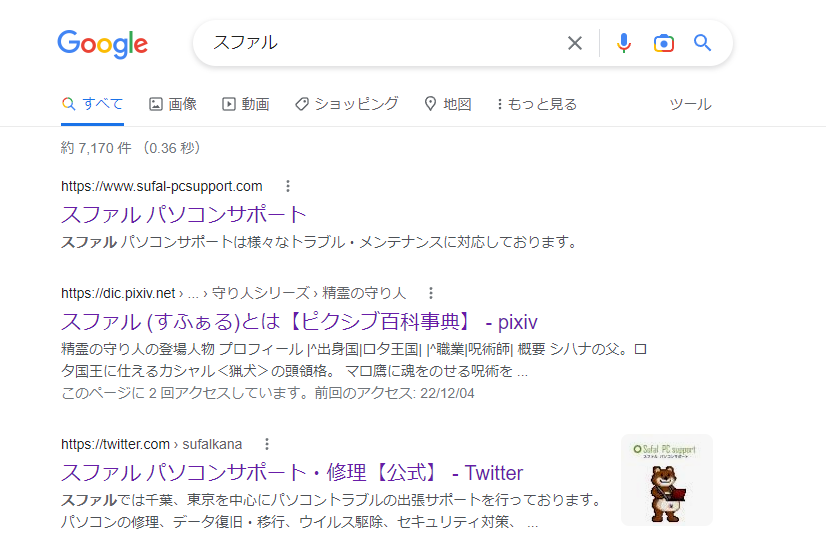
Task: Open the ショッピング tab
Action: 347,104
